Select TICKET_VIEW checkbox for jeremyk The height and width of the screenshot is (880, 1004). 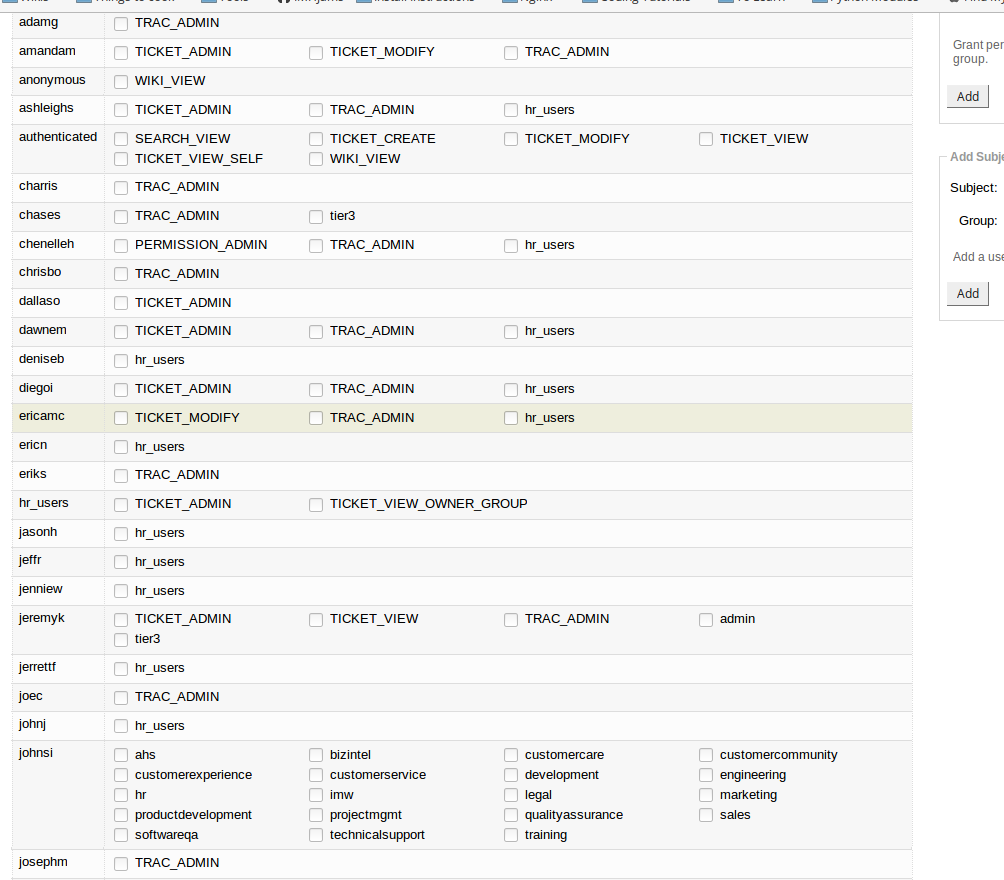pyautogui.click(x=316, y=619)
